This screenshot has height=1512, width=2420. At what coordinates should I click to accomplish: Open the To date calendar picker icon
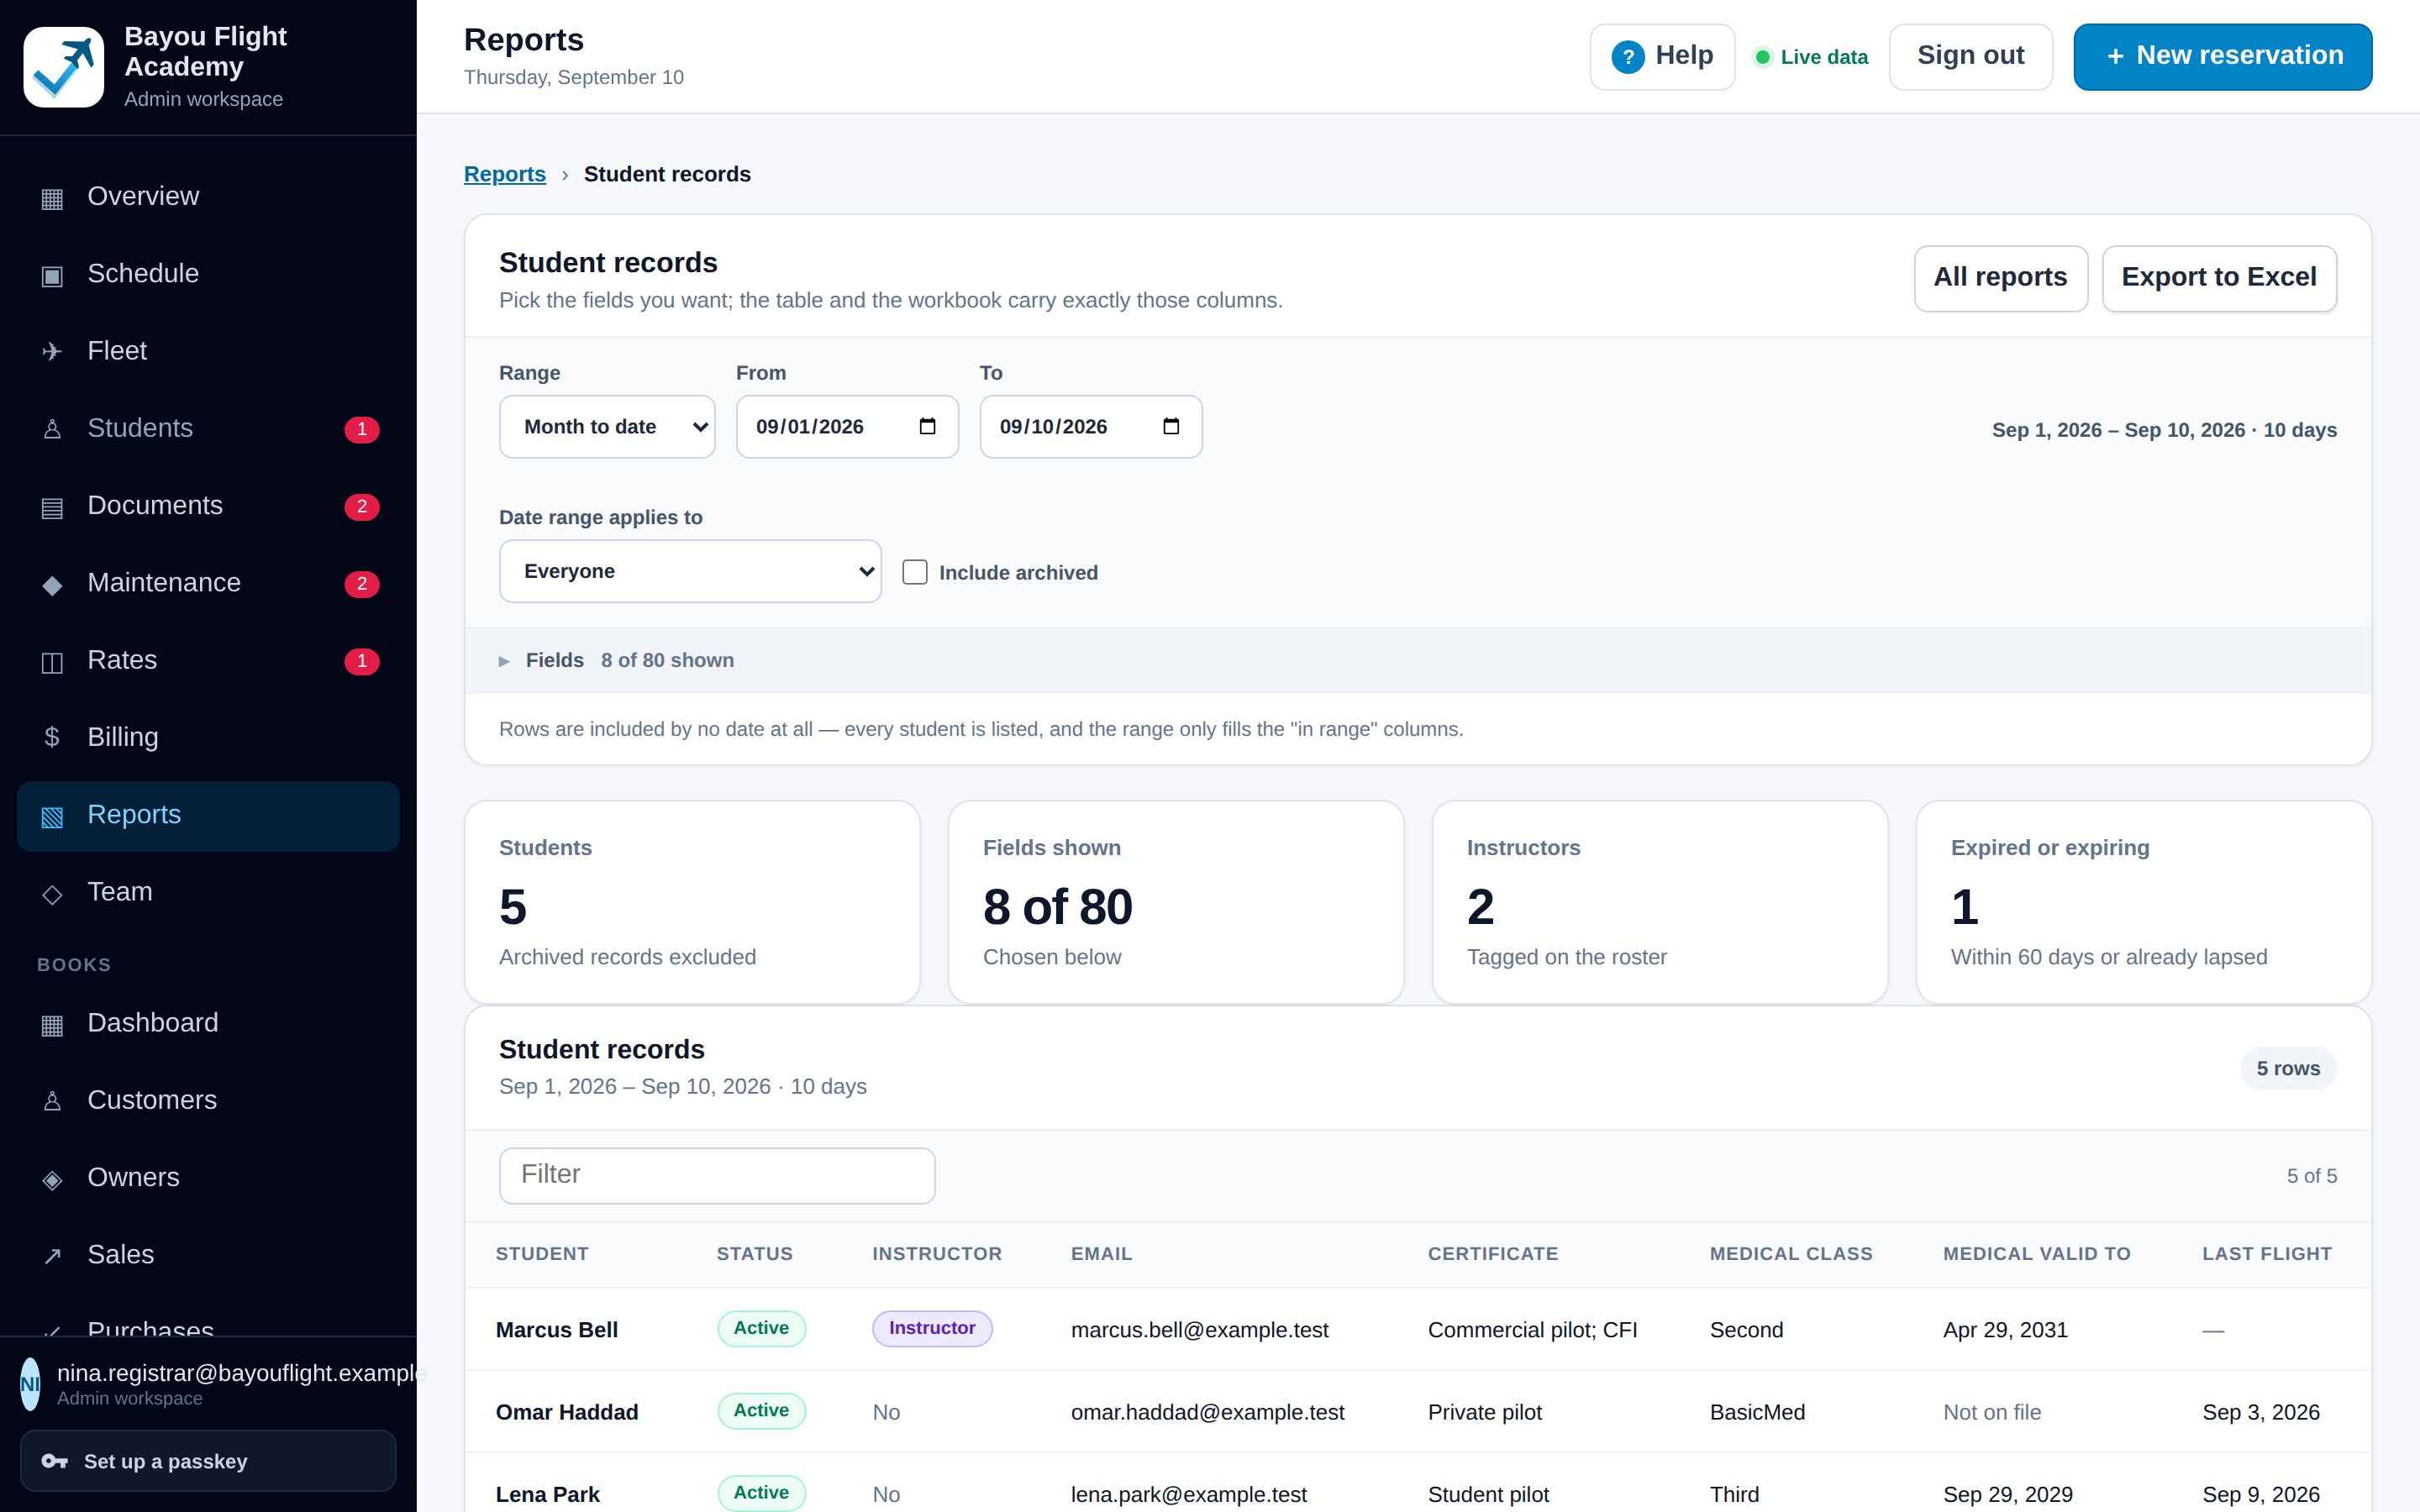tap(1171, 427)
